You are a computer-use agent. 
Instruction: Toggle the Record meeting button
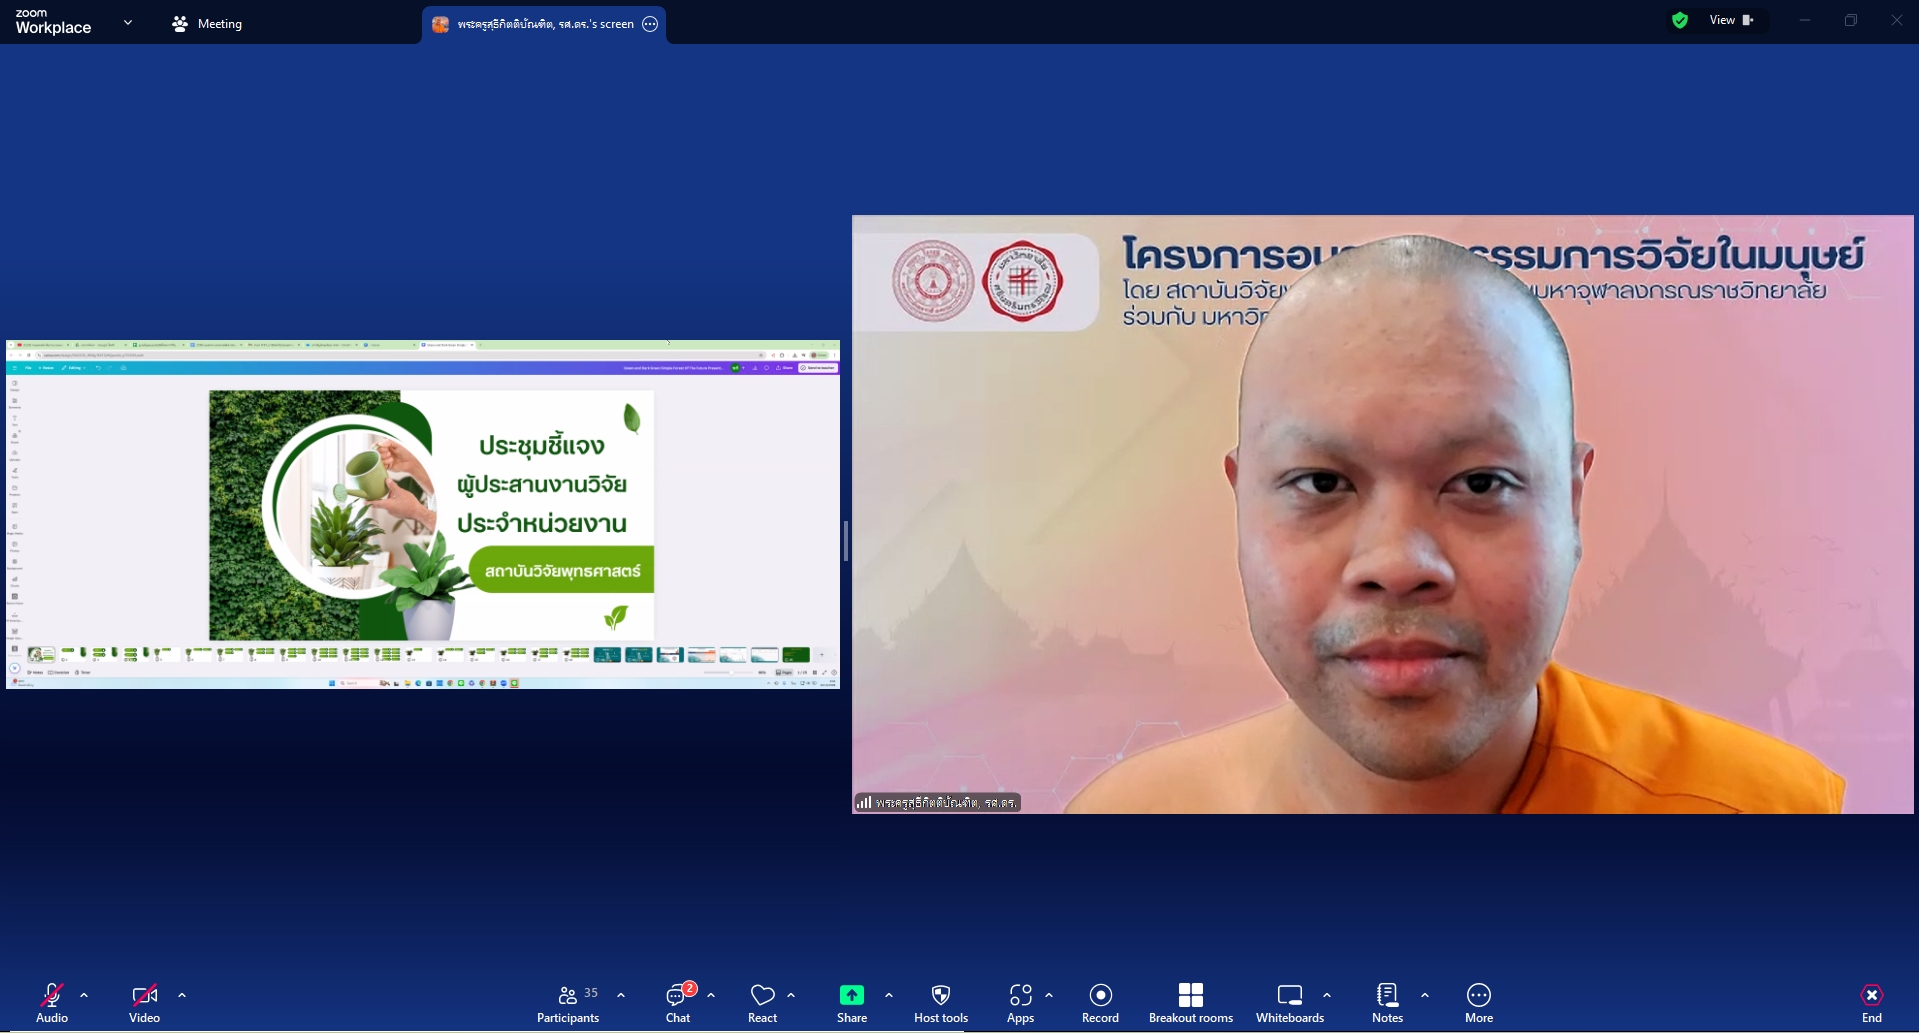pyautogui.click(x=1100, y=1002)
